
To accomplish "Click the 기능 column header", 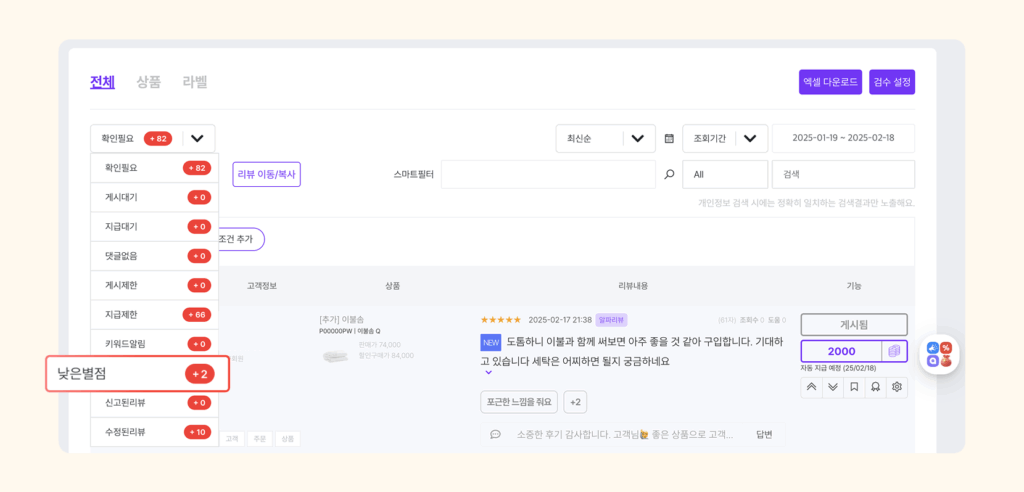I will (x=854, y=286).
